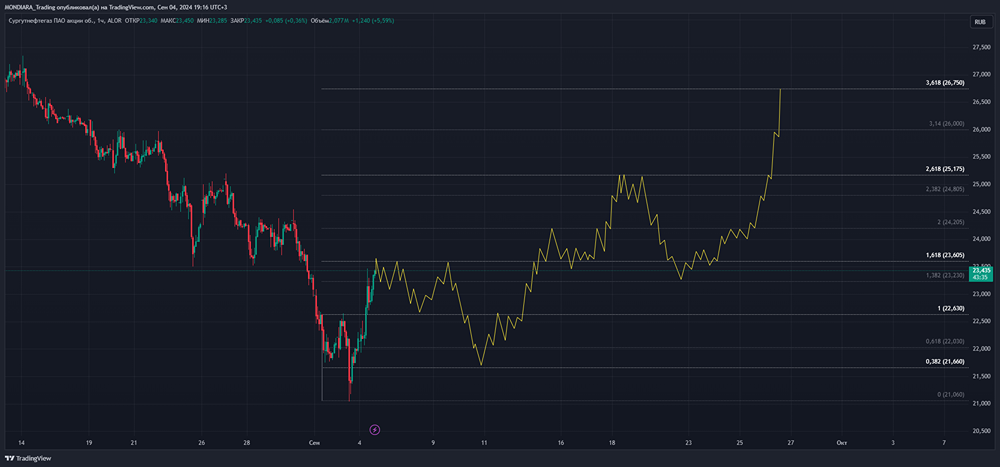Click the 27,500 price axis label
Screen dimensions: 1000x467
[x=981, y=48]
